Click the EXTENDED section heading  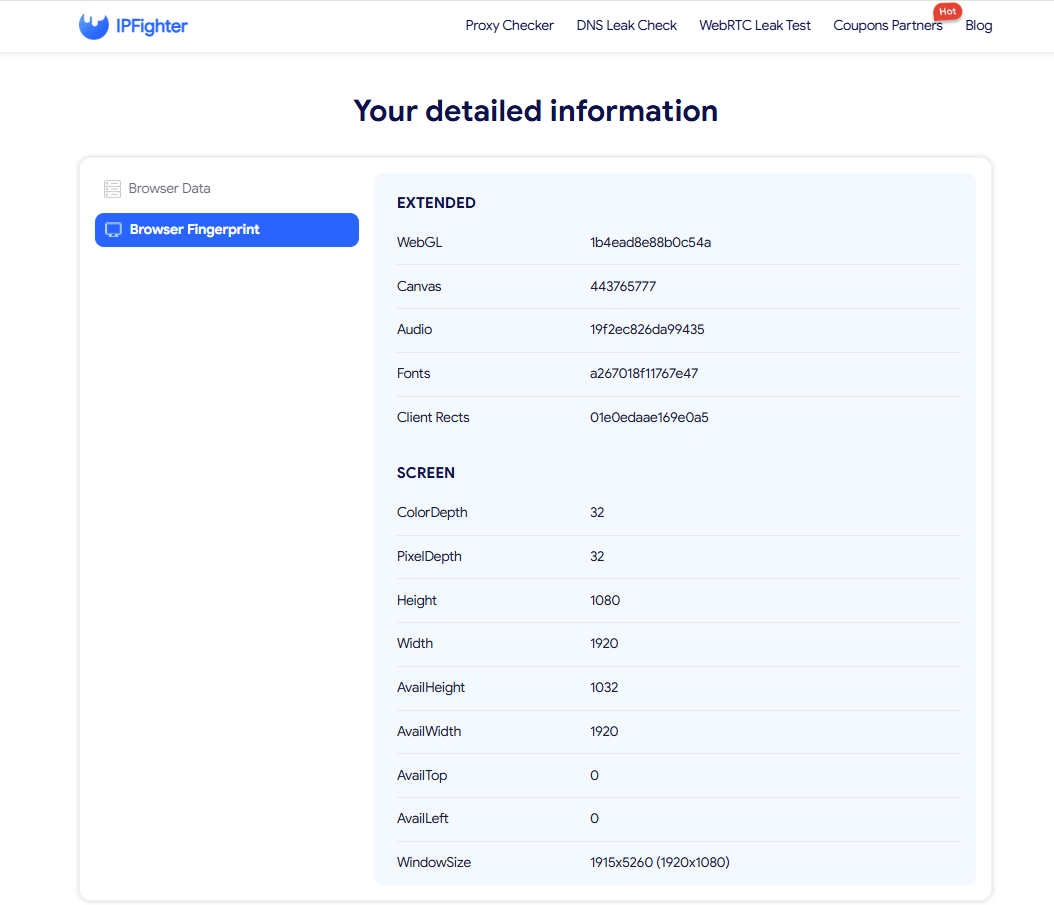point(436,203)
